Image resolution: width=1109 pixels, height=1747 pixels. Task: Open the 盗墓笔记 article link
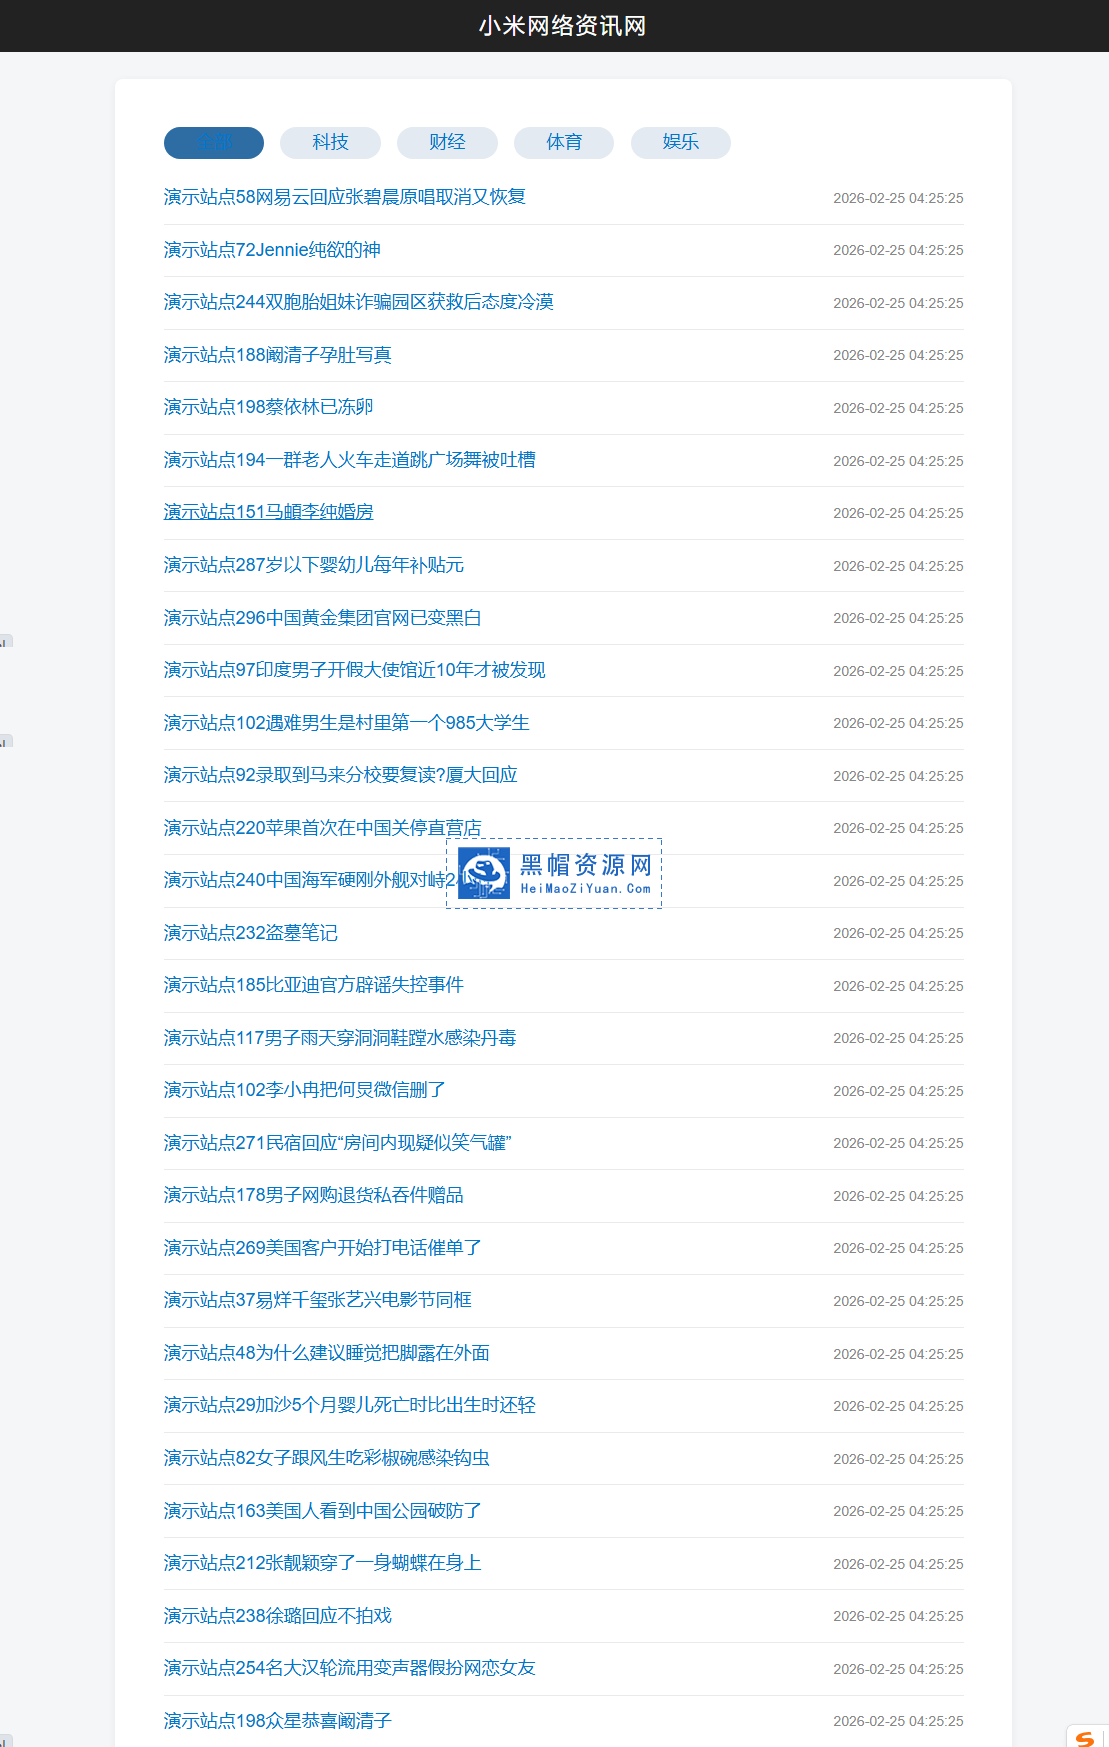(251, 933)
